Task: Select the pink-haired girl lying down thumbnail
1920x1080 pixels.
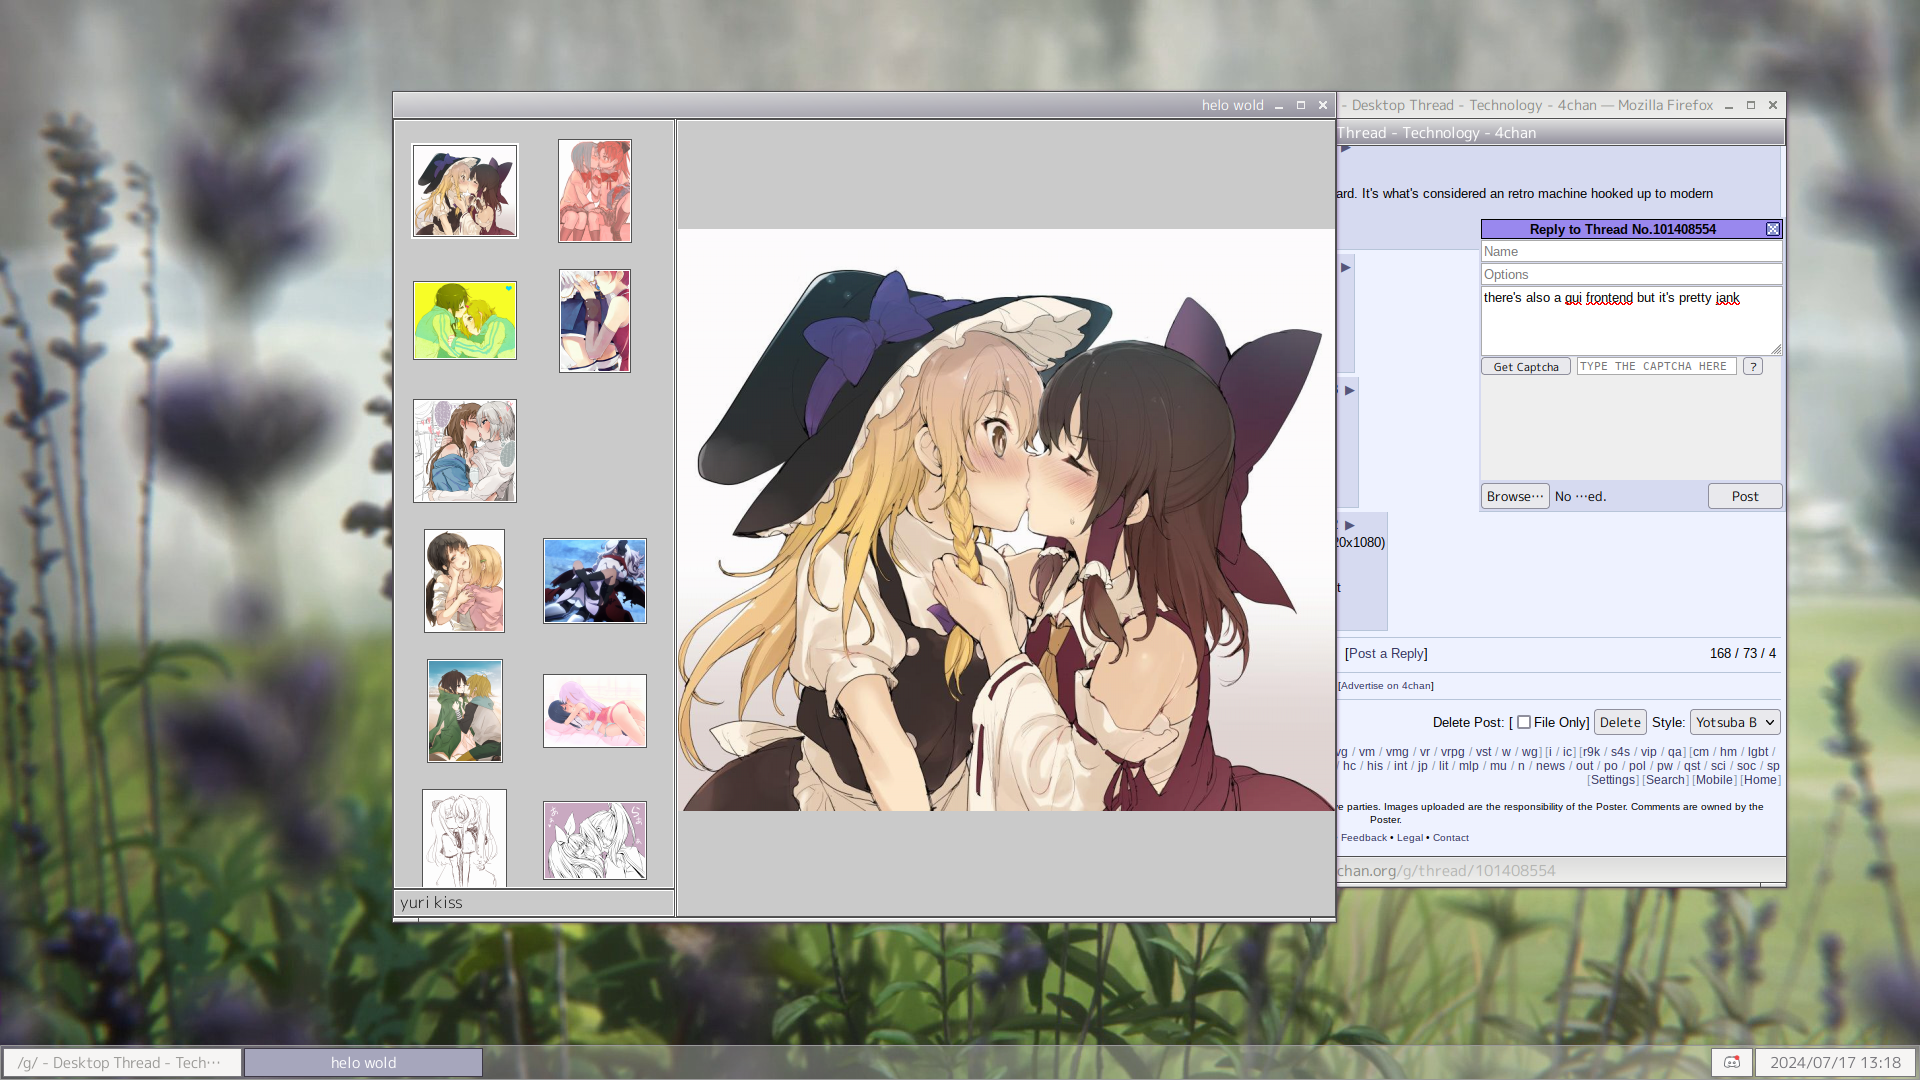Action: (595, 711)
